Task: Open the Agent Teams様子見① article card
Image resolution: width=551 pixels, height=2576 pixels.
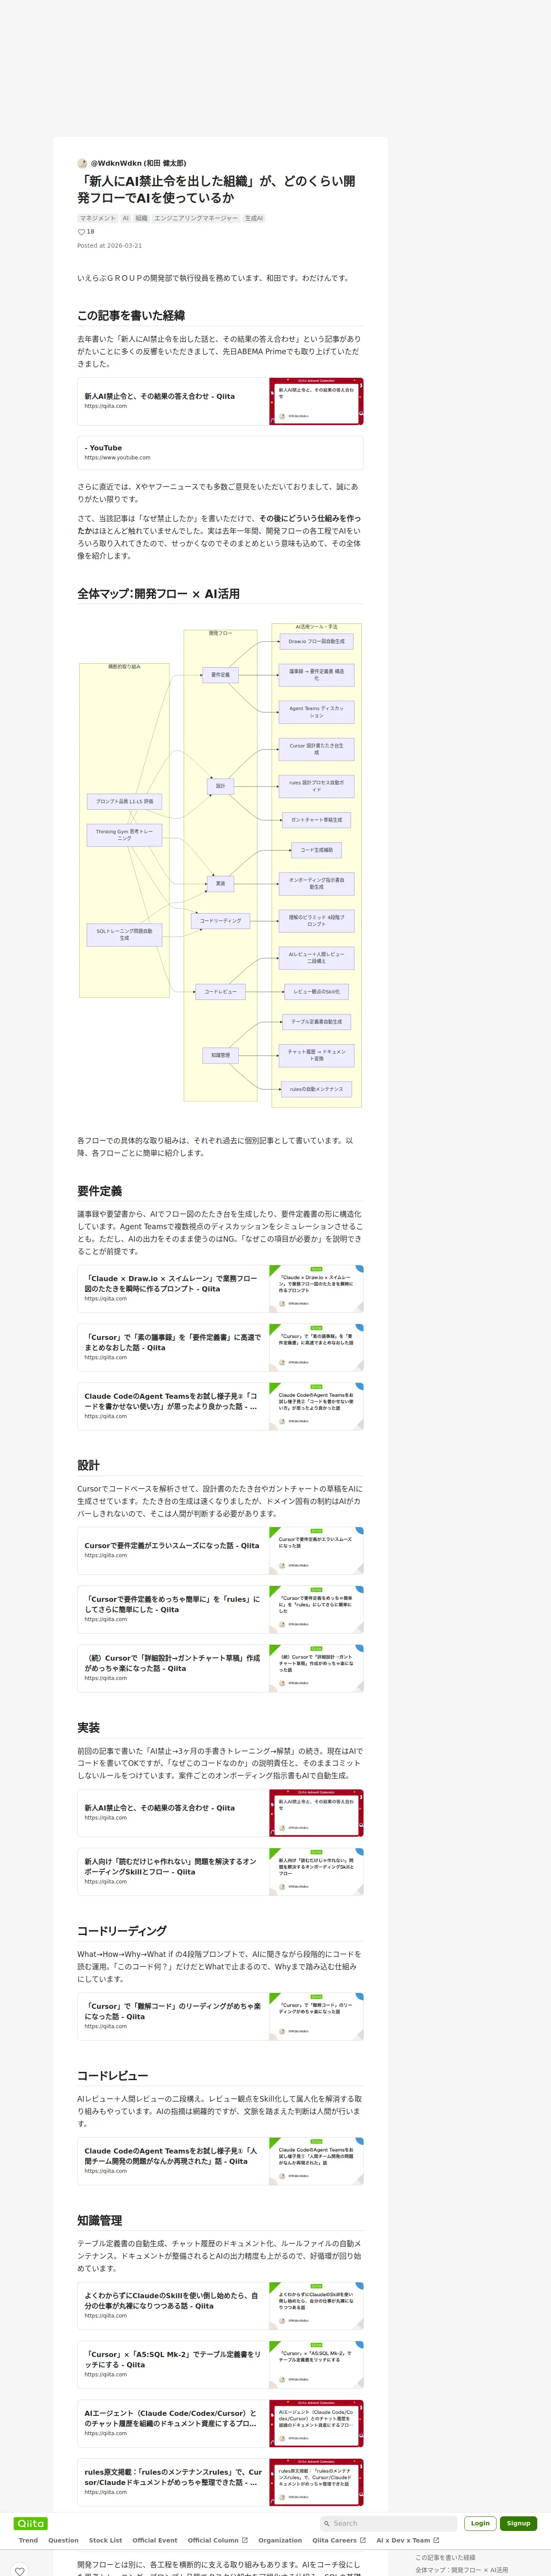Action: coord(220,2161)
